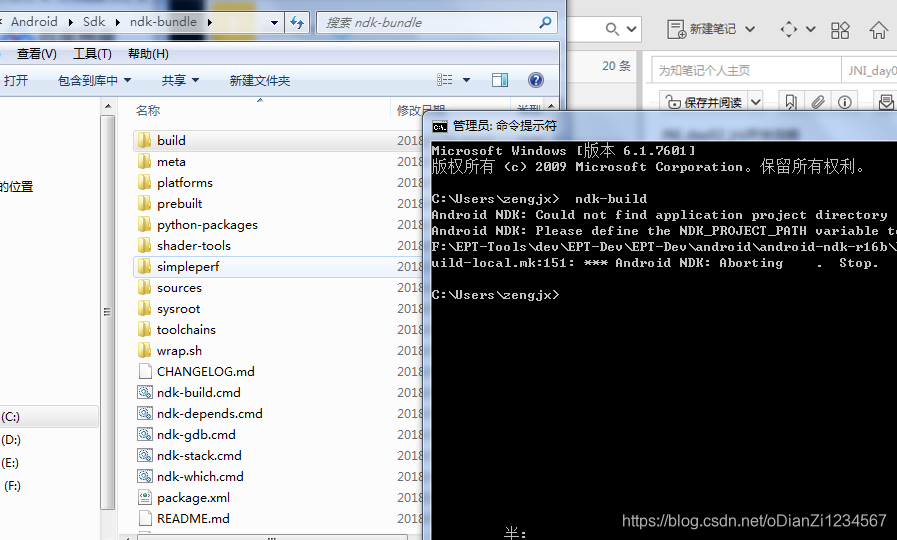897x540 pixels.
Task: Click the command prompt window icon
Action: [439, 126]
